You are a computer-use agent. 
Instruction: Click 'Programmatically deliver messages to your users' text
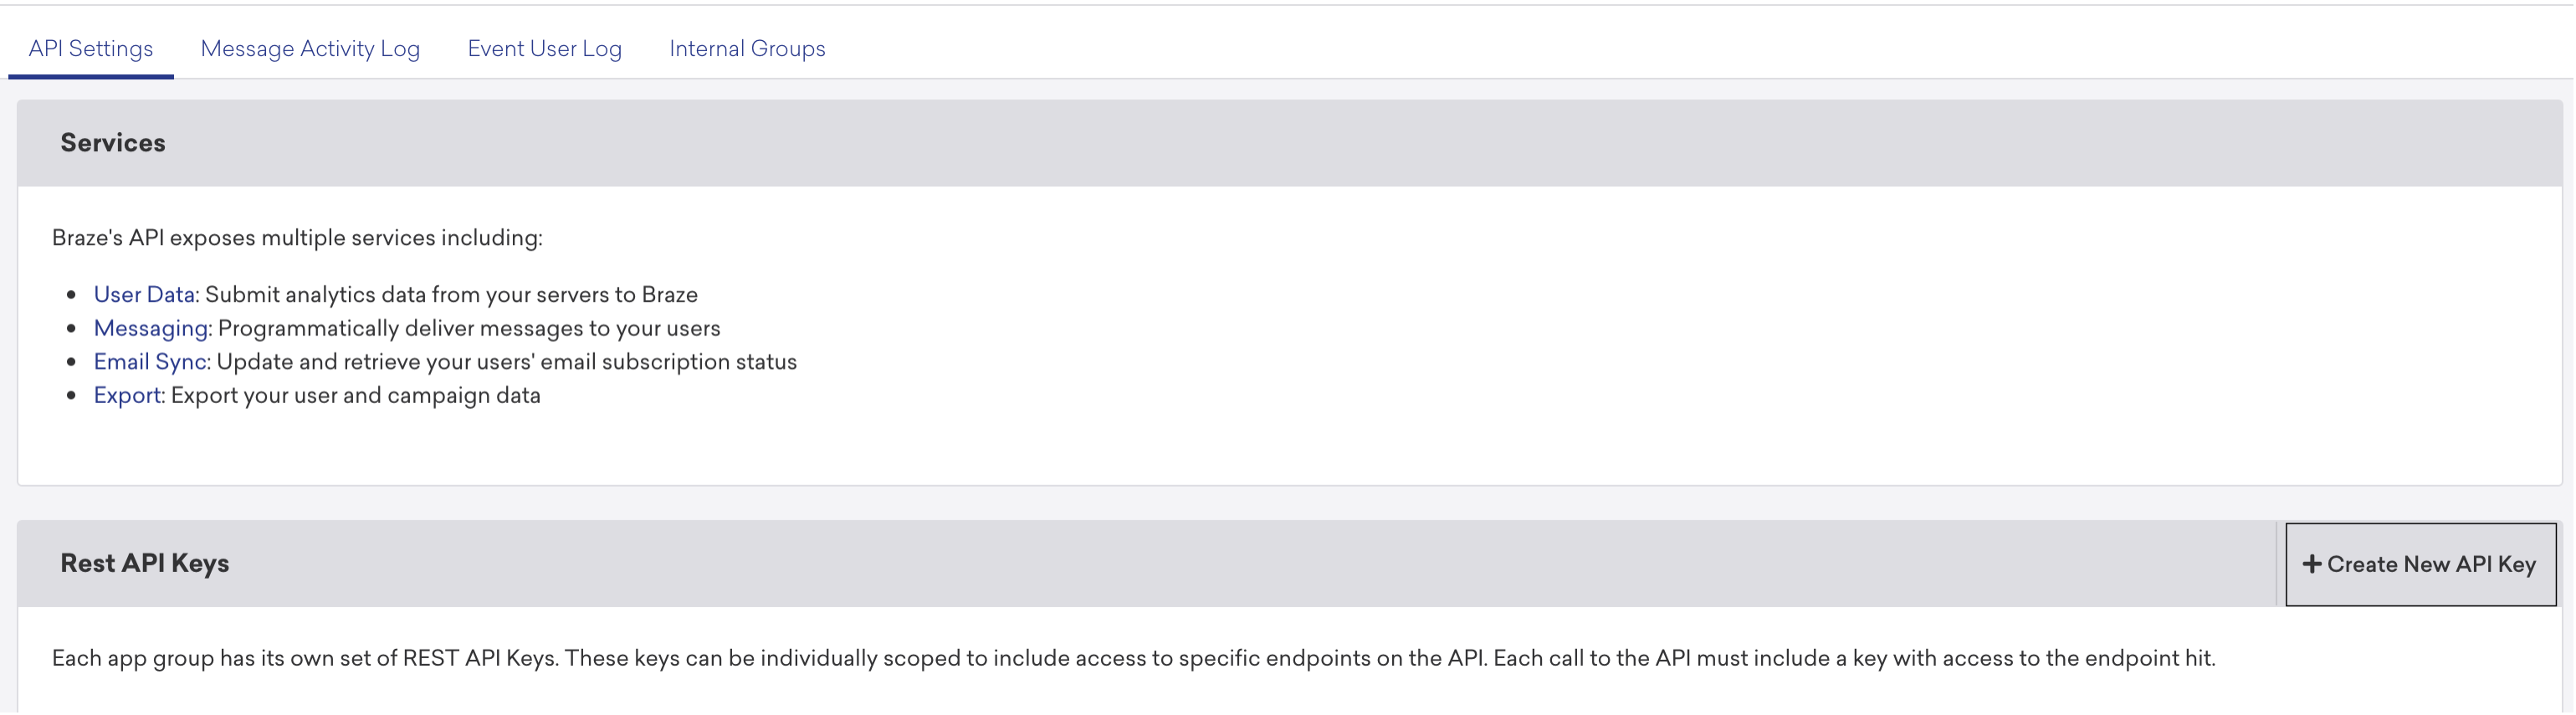[469, 329]
